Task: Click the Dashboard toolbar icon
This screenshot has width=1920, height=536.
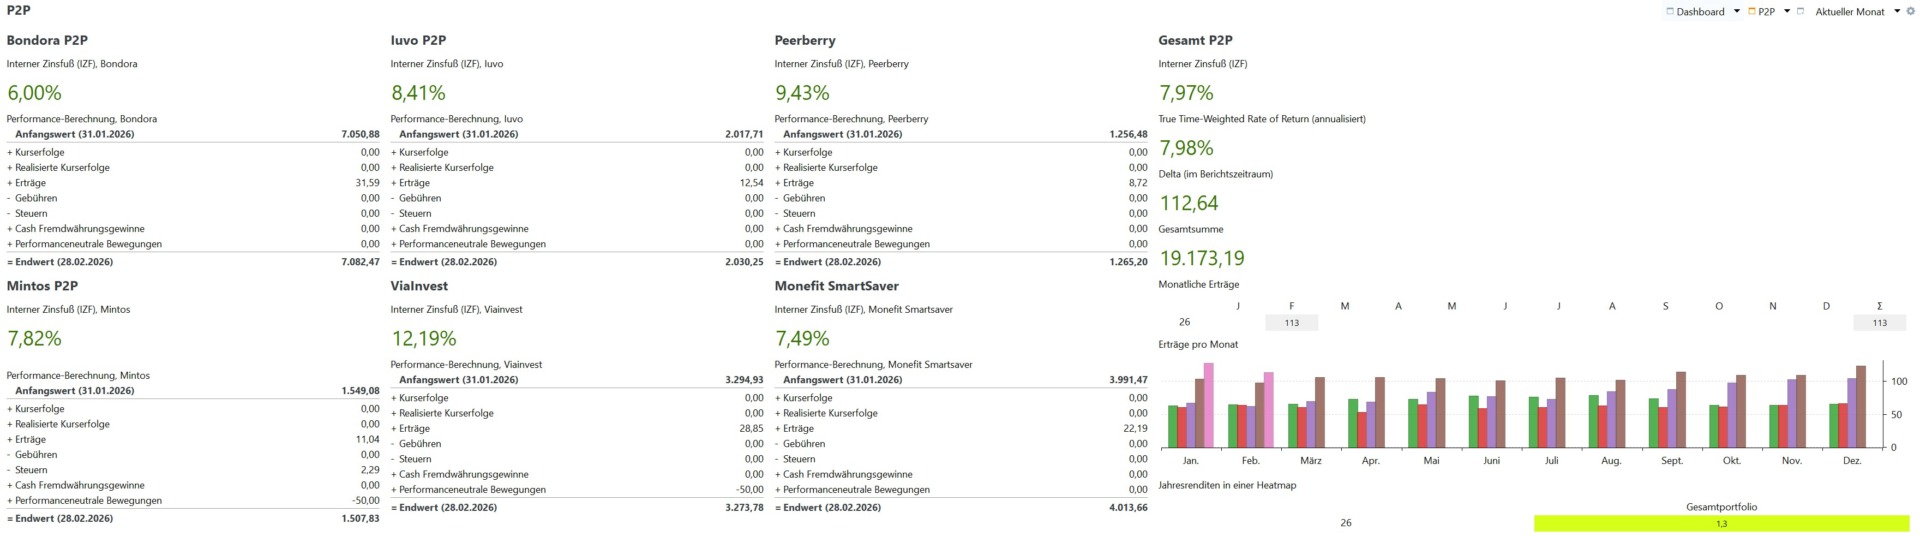Action: tap(1670, 12)
